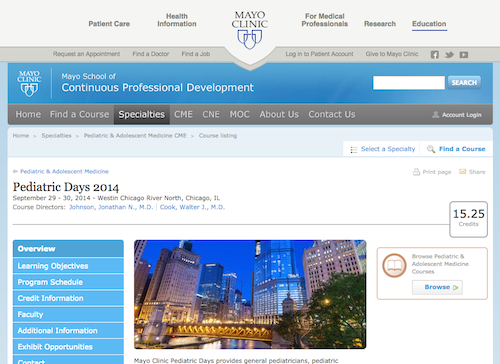Click Pediatric Days 2014 title text

[x=66, y=187]
